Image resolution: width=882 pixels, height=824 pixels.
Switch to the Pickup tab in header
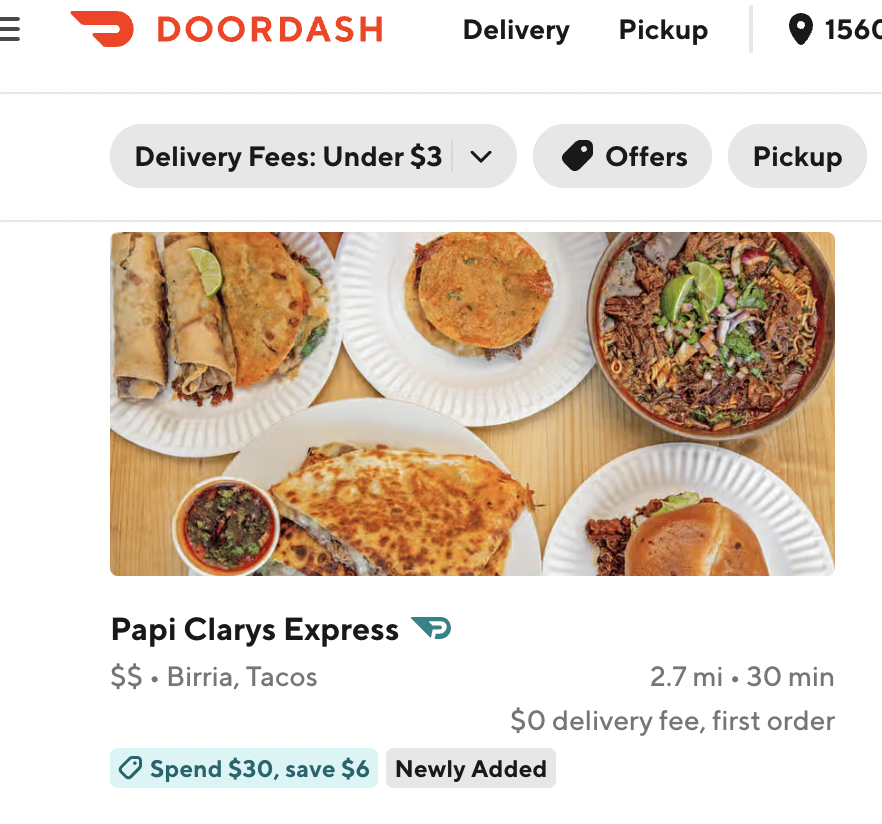pyautogui.click(x=663, y=30)
